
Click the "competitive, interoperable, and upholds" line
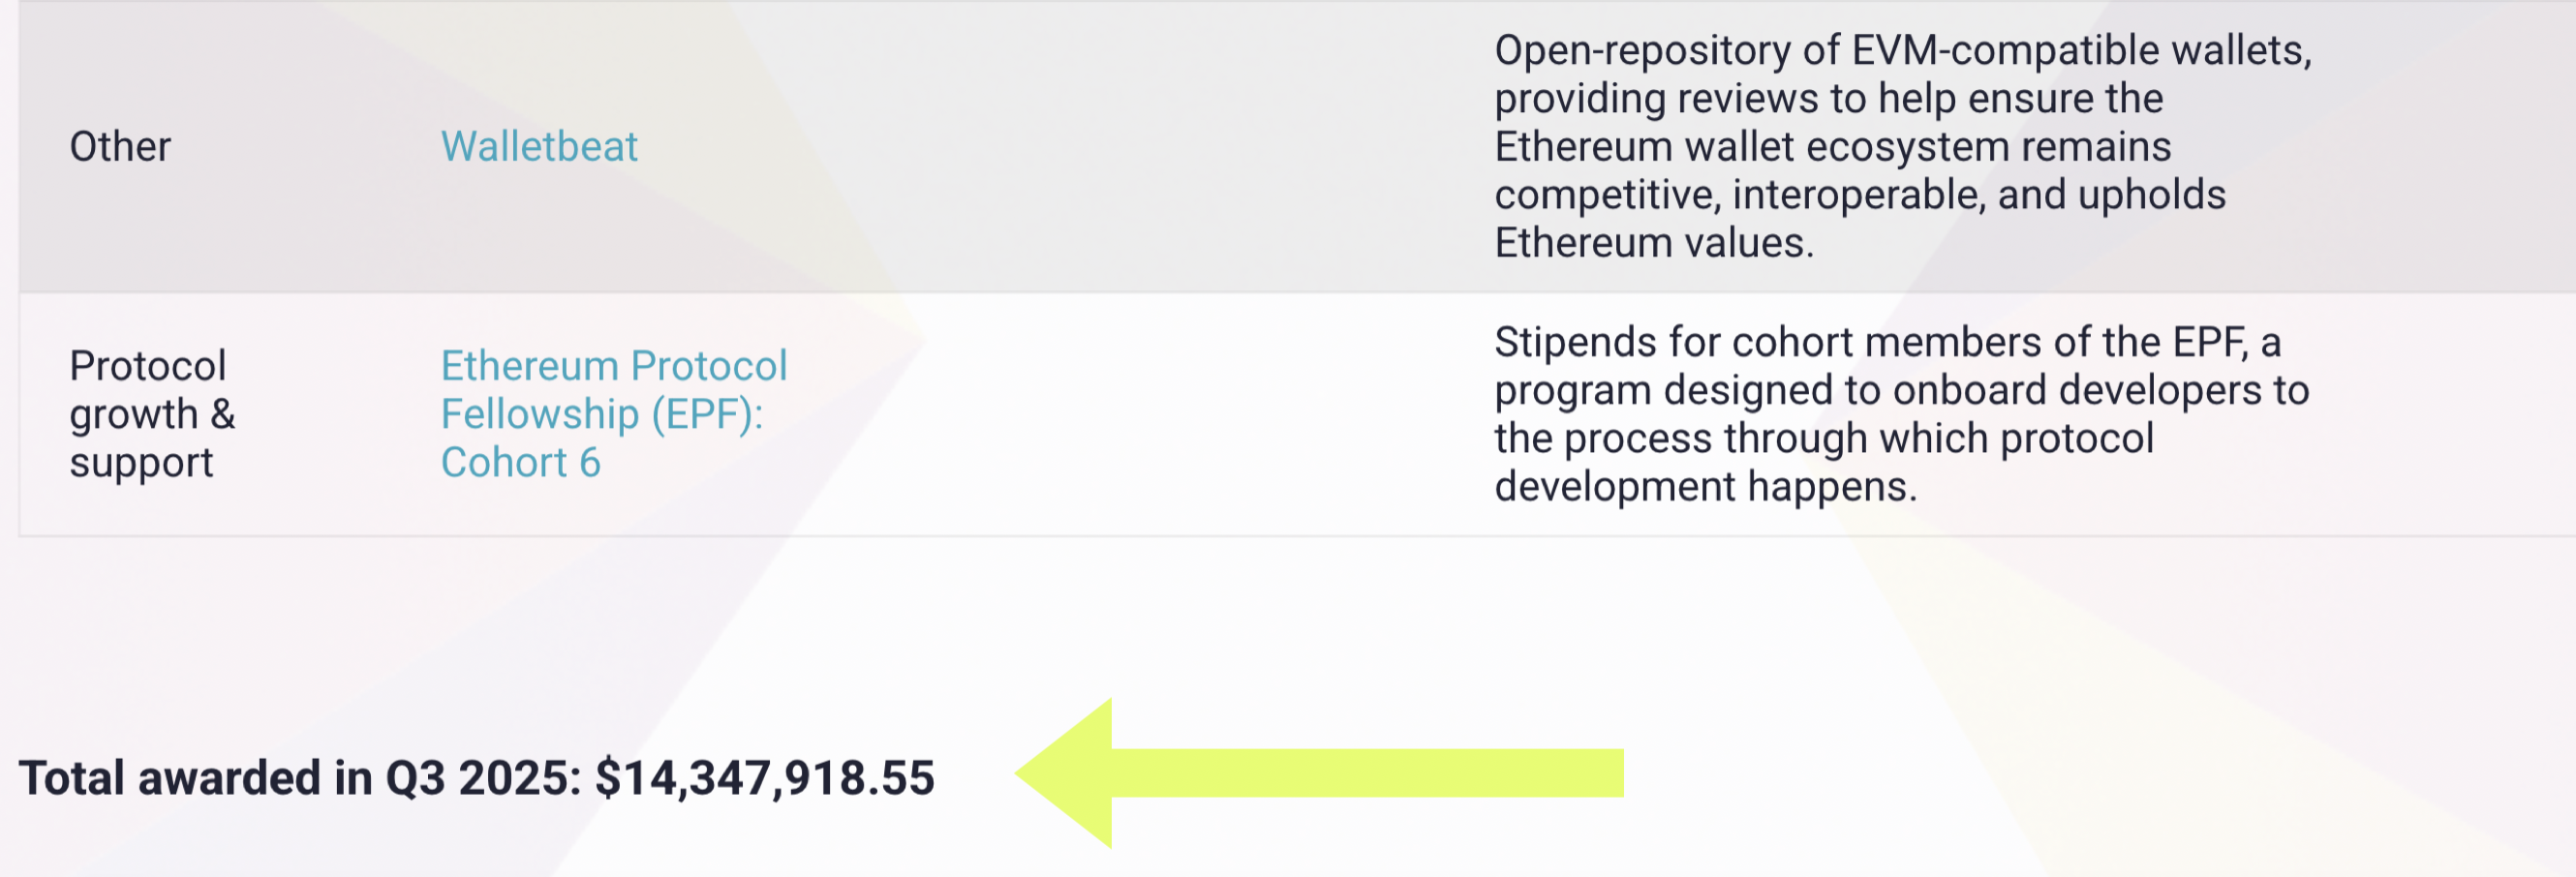pos(1860,195)
